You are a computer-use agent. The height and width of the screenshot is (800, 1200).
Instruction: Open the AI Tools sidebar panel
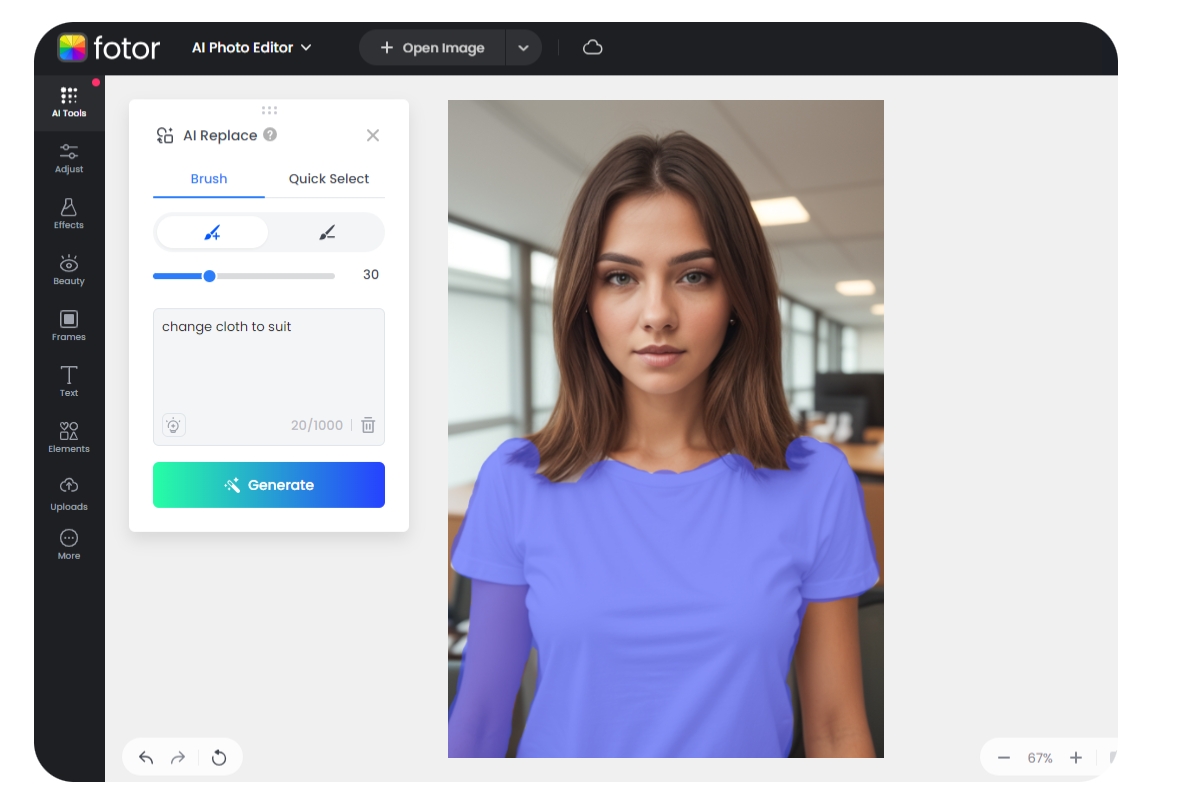(69, 103)
